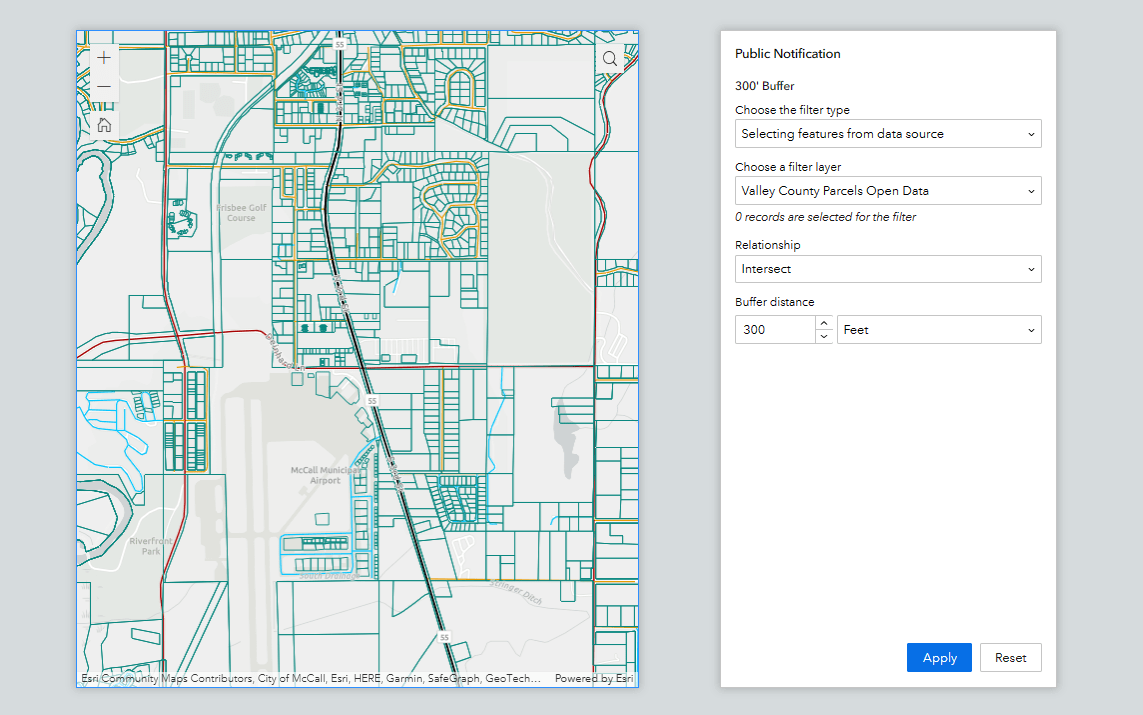
Task: Reset the Public Notification filter settings
Action: (x=1010, y=657)
